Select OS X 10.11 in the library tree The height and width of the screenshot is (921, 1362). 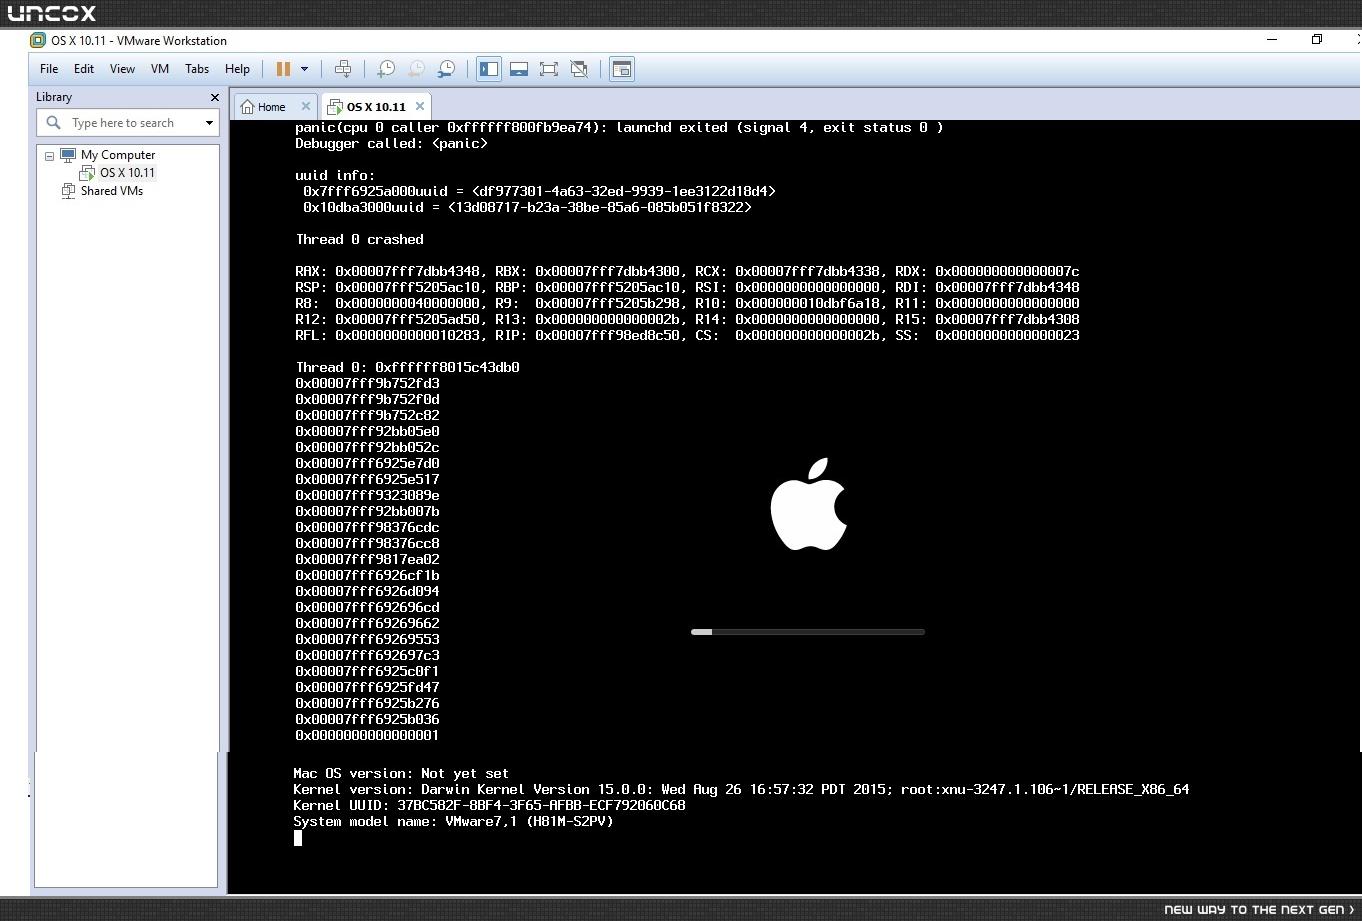click(127, 173)
